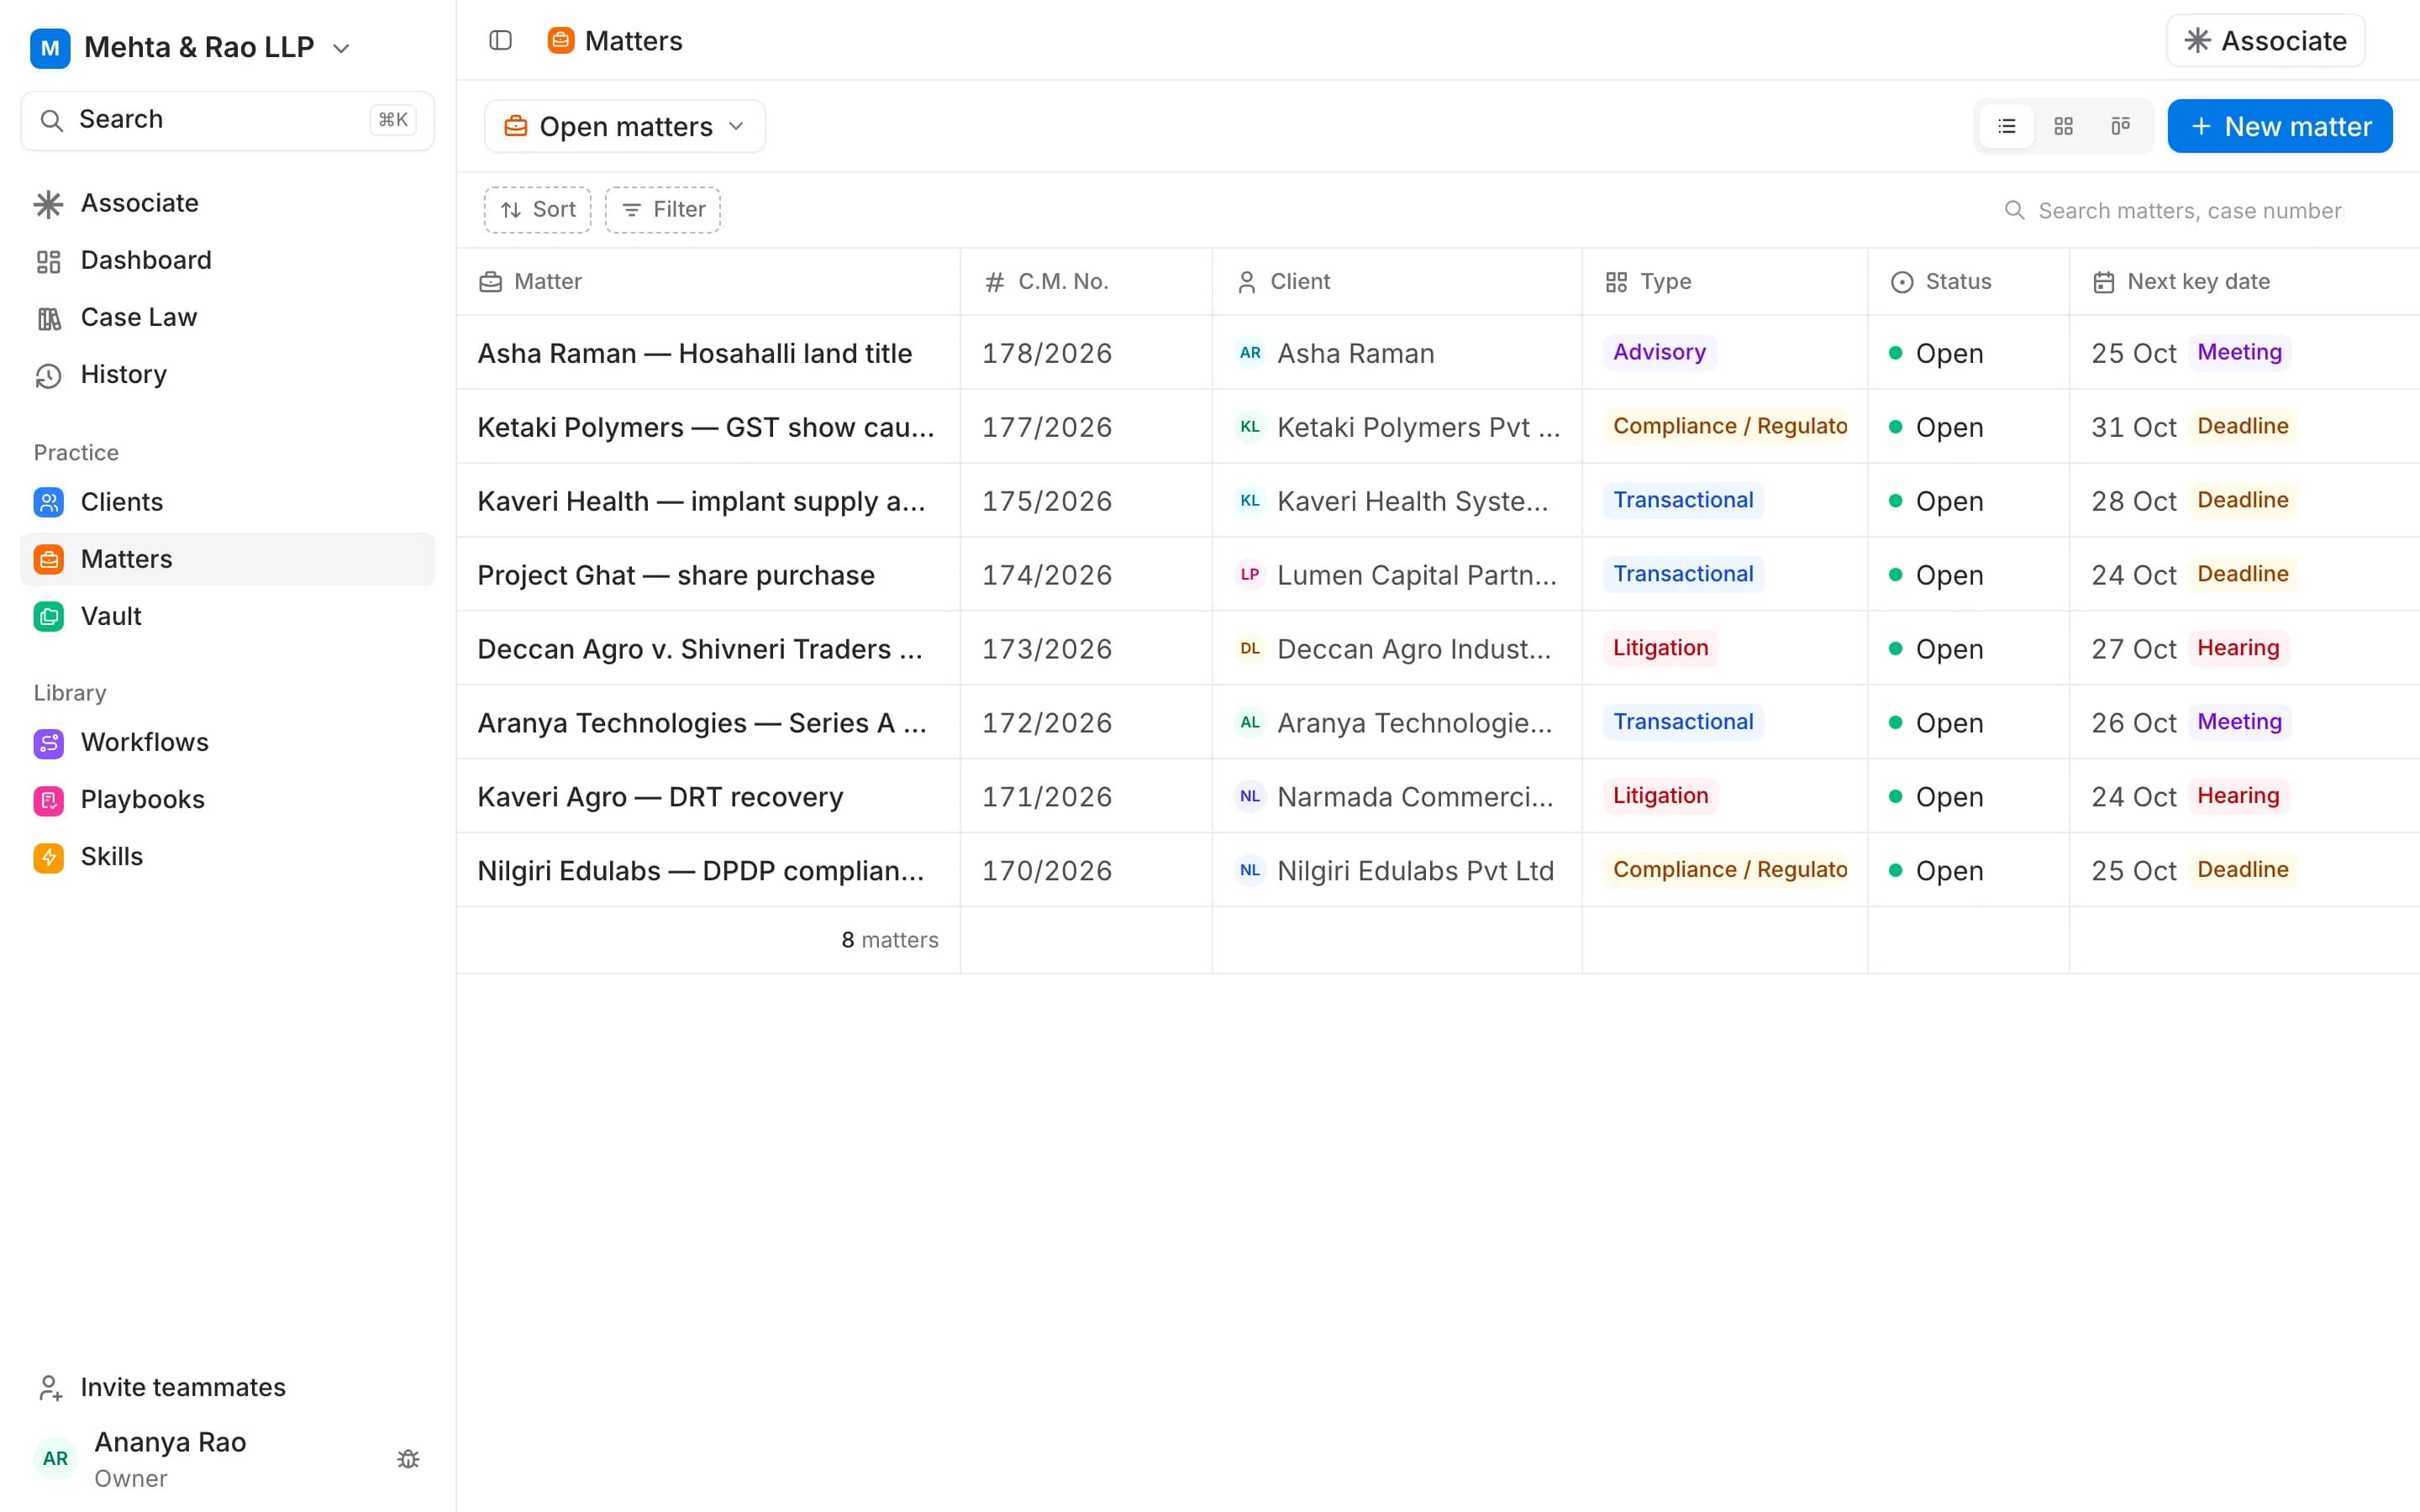The width and height of the screenshot is (2420, 1512).
Task: Create a New matter
Action: click(x=2280, y=126)
